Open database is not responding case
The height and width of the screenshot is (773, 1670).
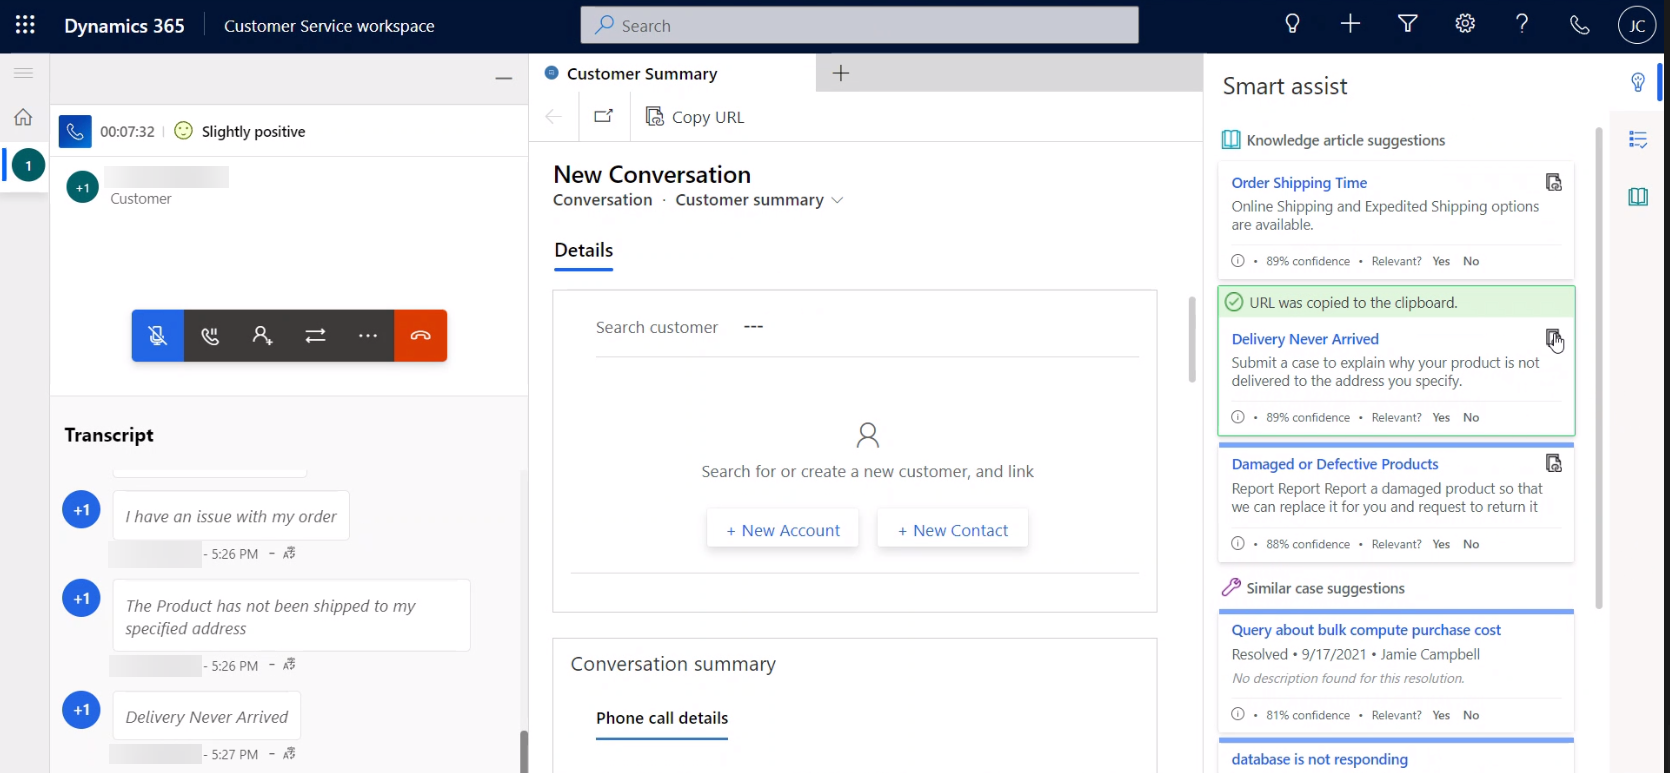(1319, 759)
